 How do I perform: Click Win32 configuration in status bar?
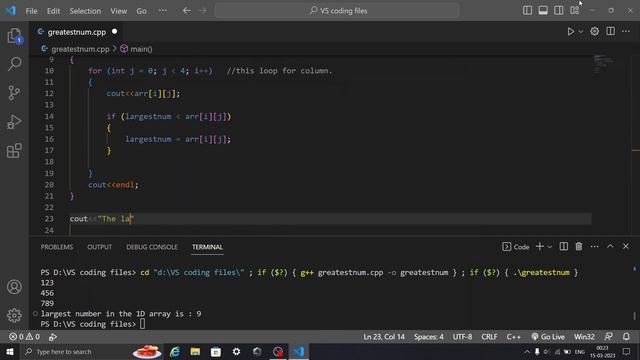click(584, 337)
